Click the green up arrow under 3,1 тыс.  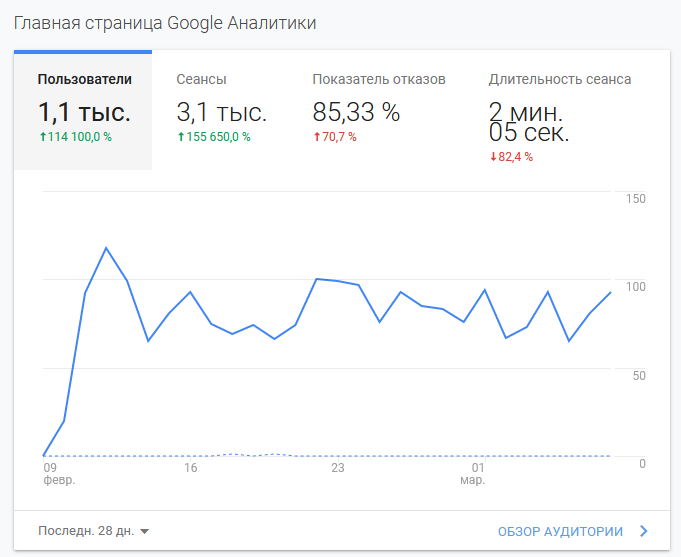coord(181,137)
